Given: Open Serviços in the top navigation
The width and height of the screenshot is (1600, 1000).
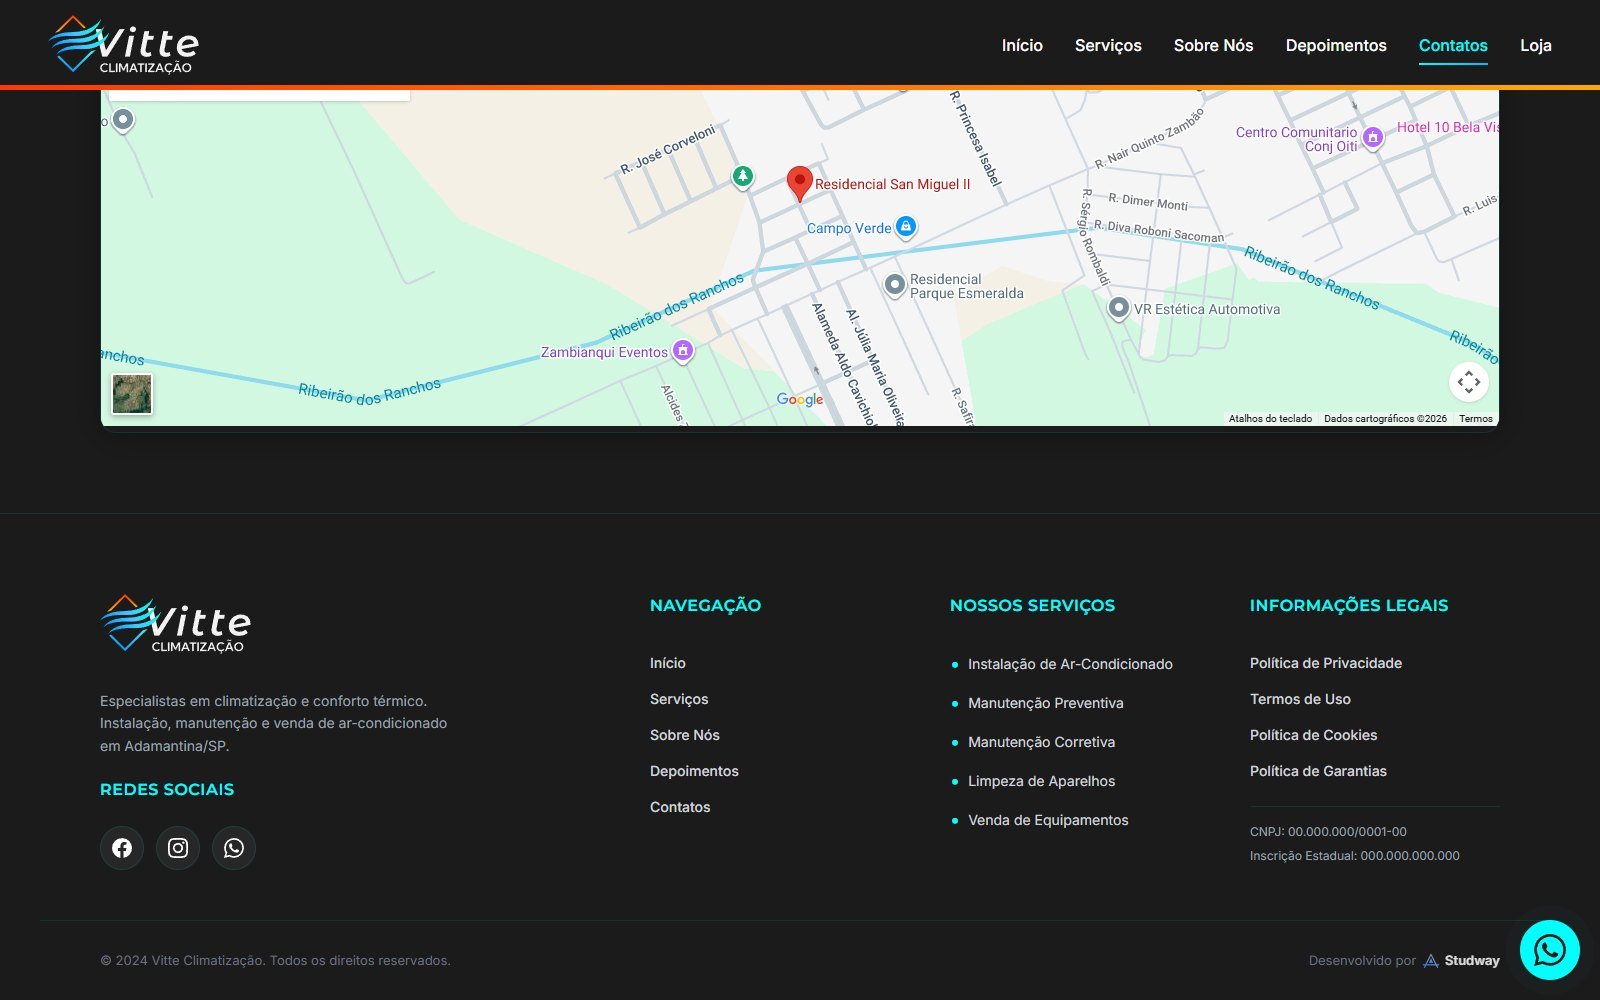Looking at the screenshot, I should [1108, 45].
